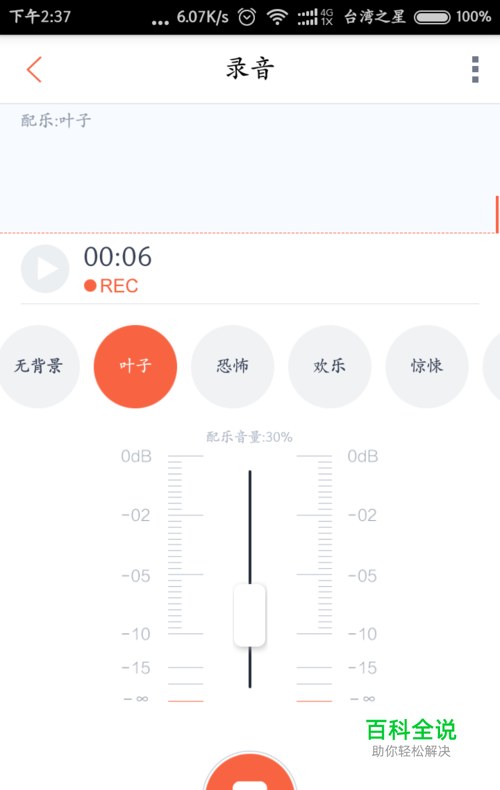This screenshot has width=500, height=790.
Task: Choose the 欢乐 background music
Action: pos(330,366)
